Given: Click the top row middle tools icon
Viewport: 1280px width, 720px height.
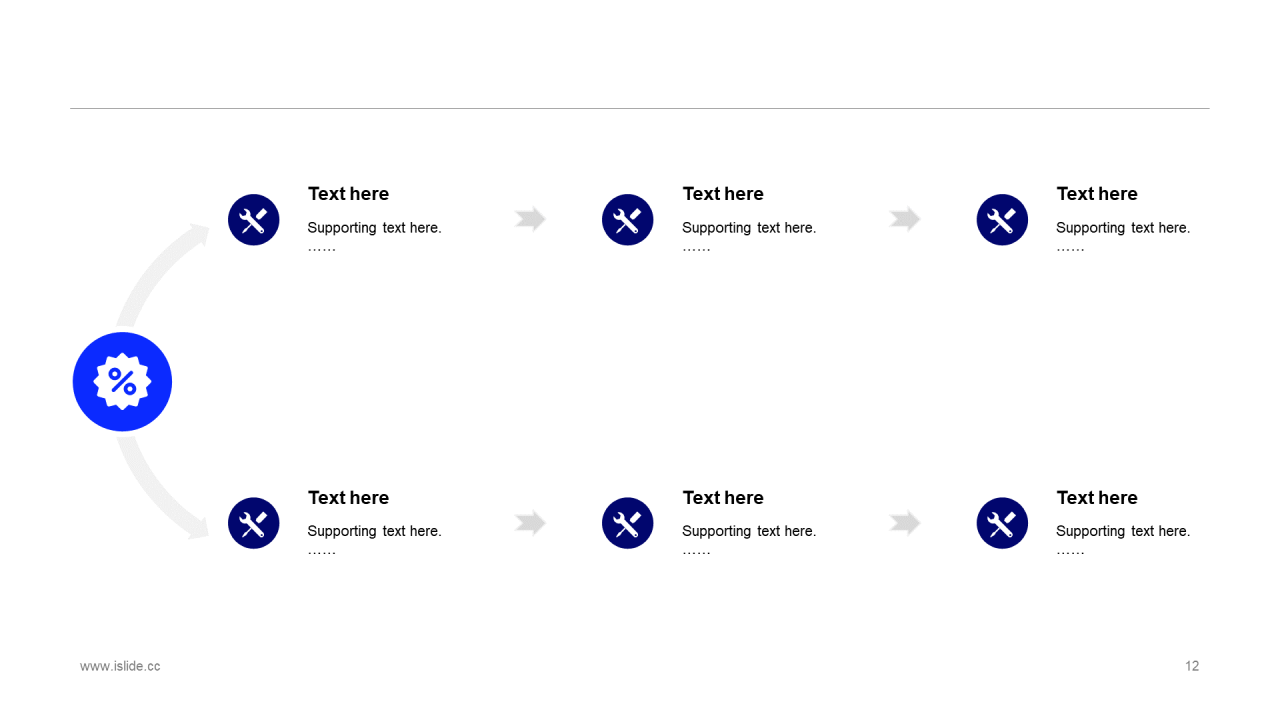Looking at the screenshot, I should pos(628,220).
